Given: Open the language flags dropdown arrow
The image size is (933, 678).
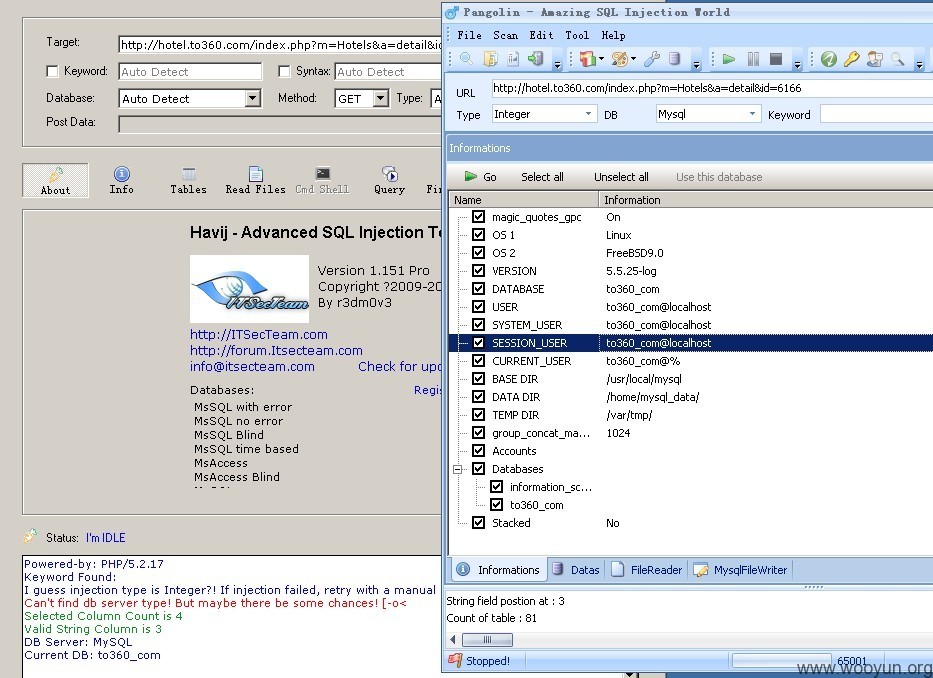Looking at the screenshot, I should (x=602, y=58).
